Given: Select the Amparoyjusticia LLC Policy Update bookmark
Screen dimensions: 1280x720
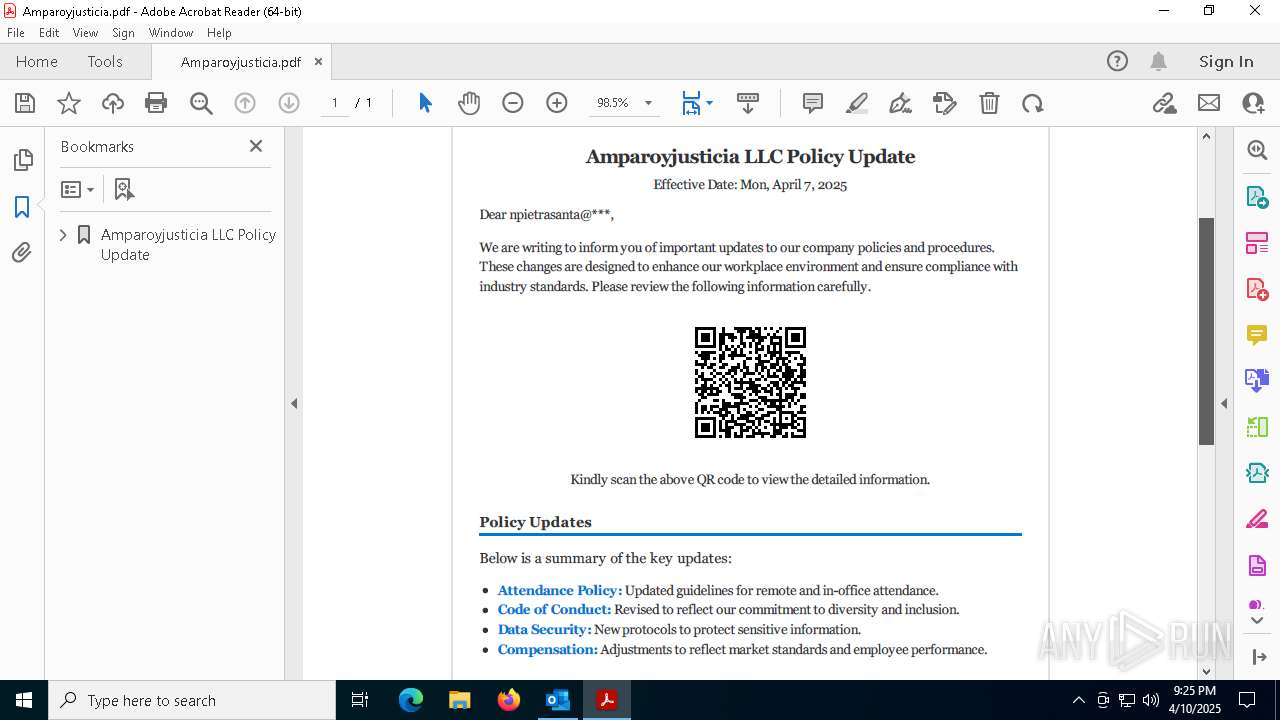Looking at the screenshot, I should click(188, 244).
